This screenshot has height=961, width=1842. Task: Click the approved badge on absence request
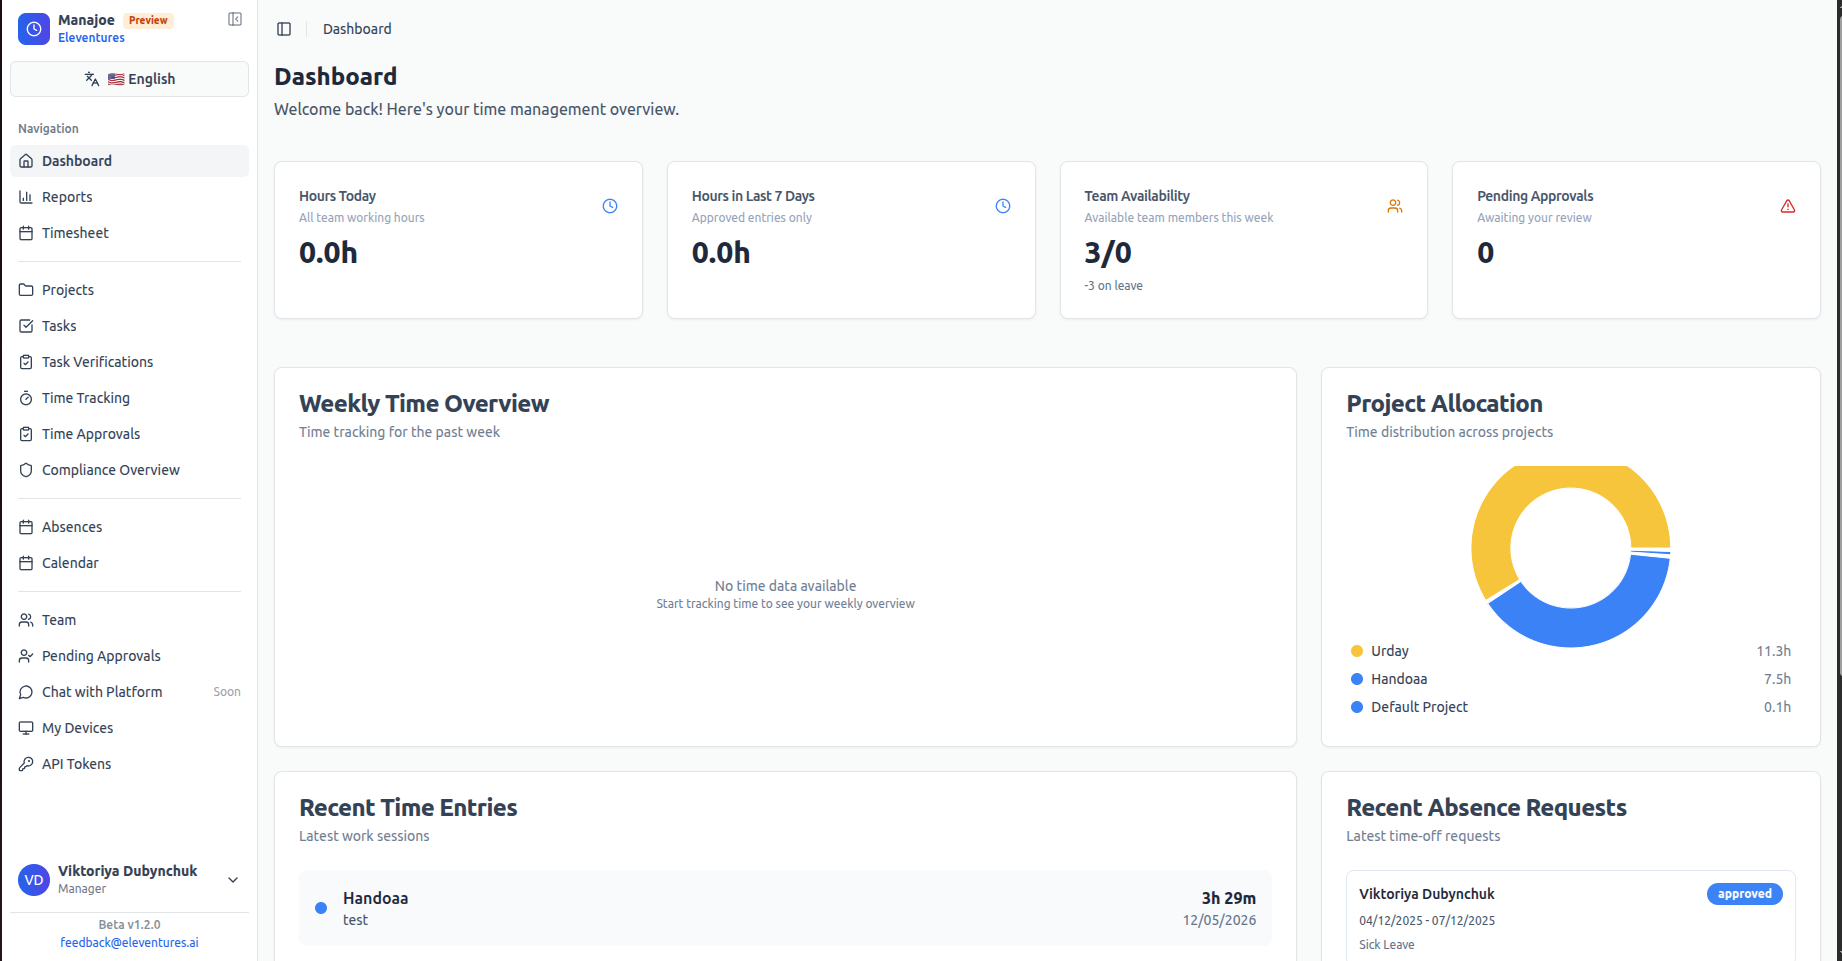(1744, 894)
